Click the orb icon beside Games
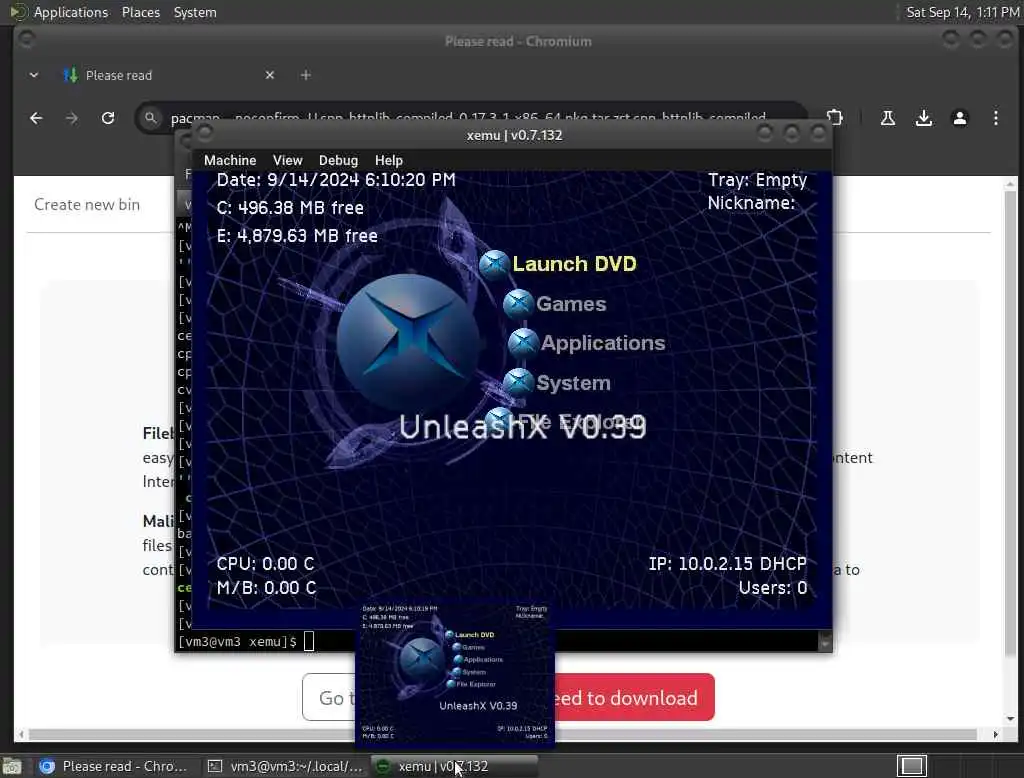This screenshot has height=778, width=1024. (x=519, y=304)
